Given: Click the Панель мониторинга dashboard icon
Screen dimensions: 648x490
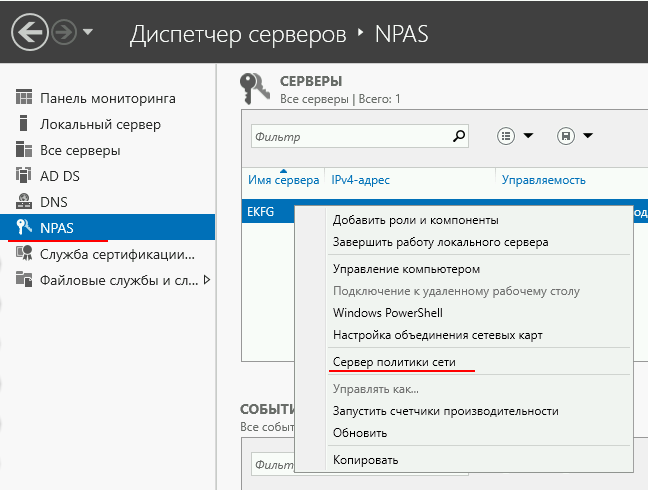Looking at the screenshot, I should [25, 98].
